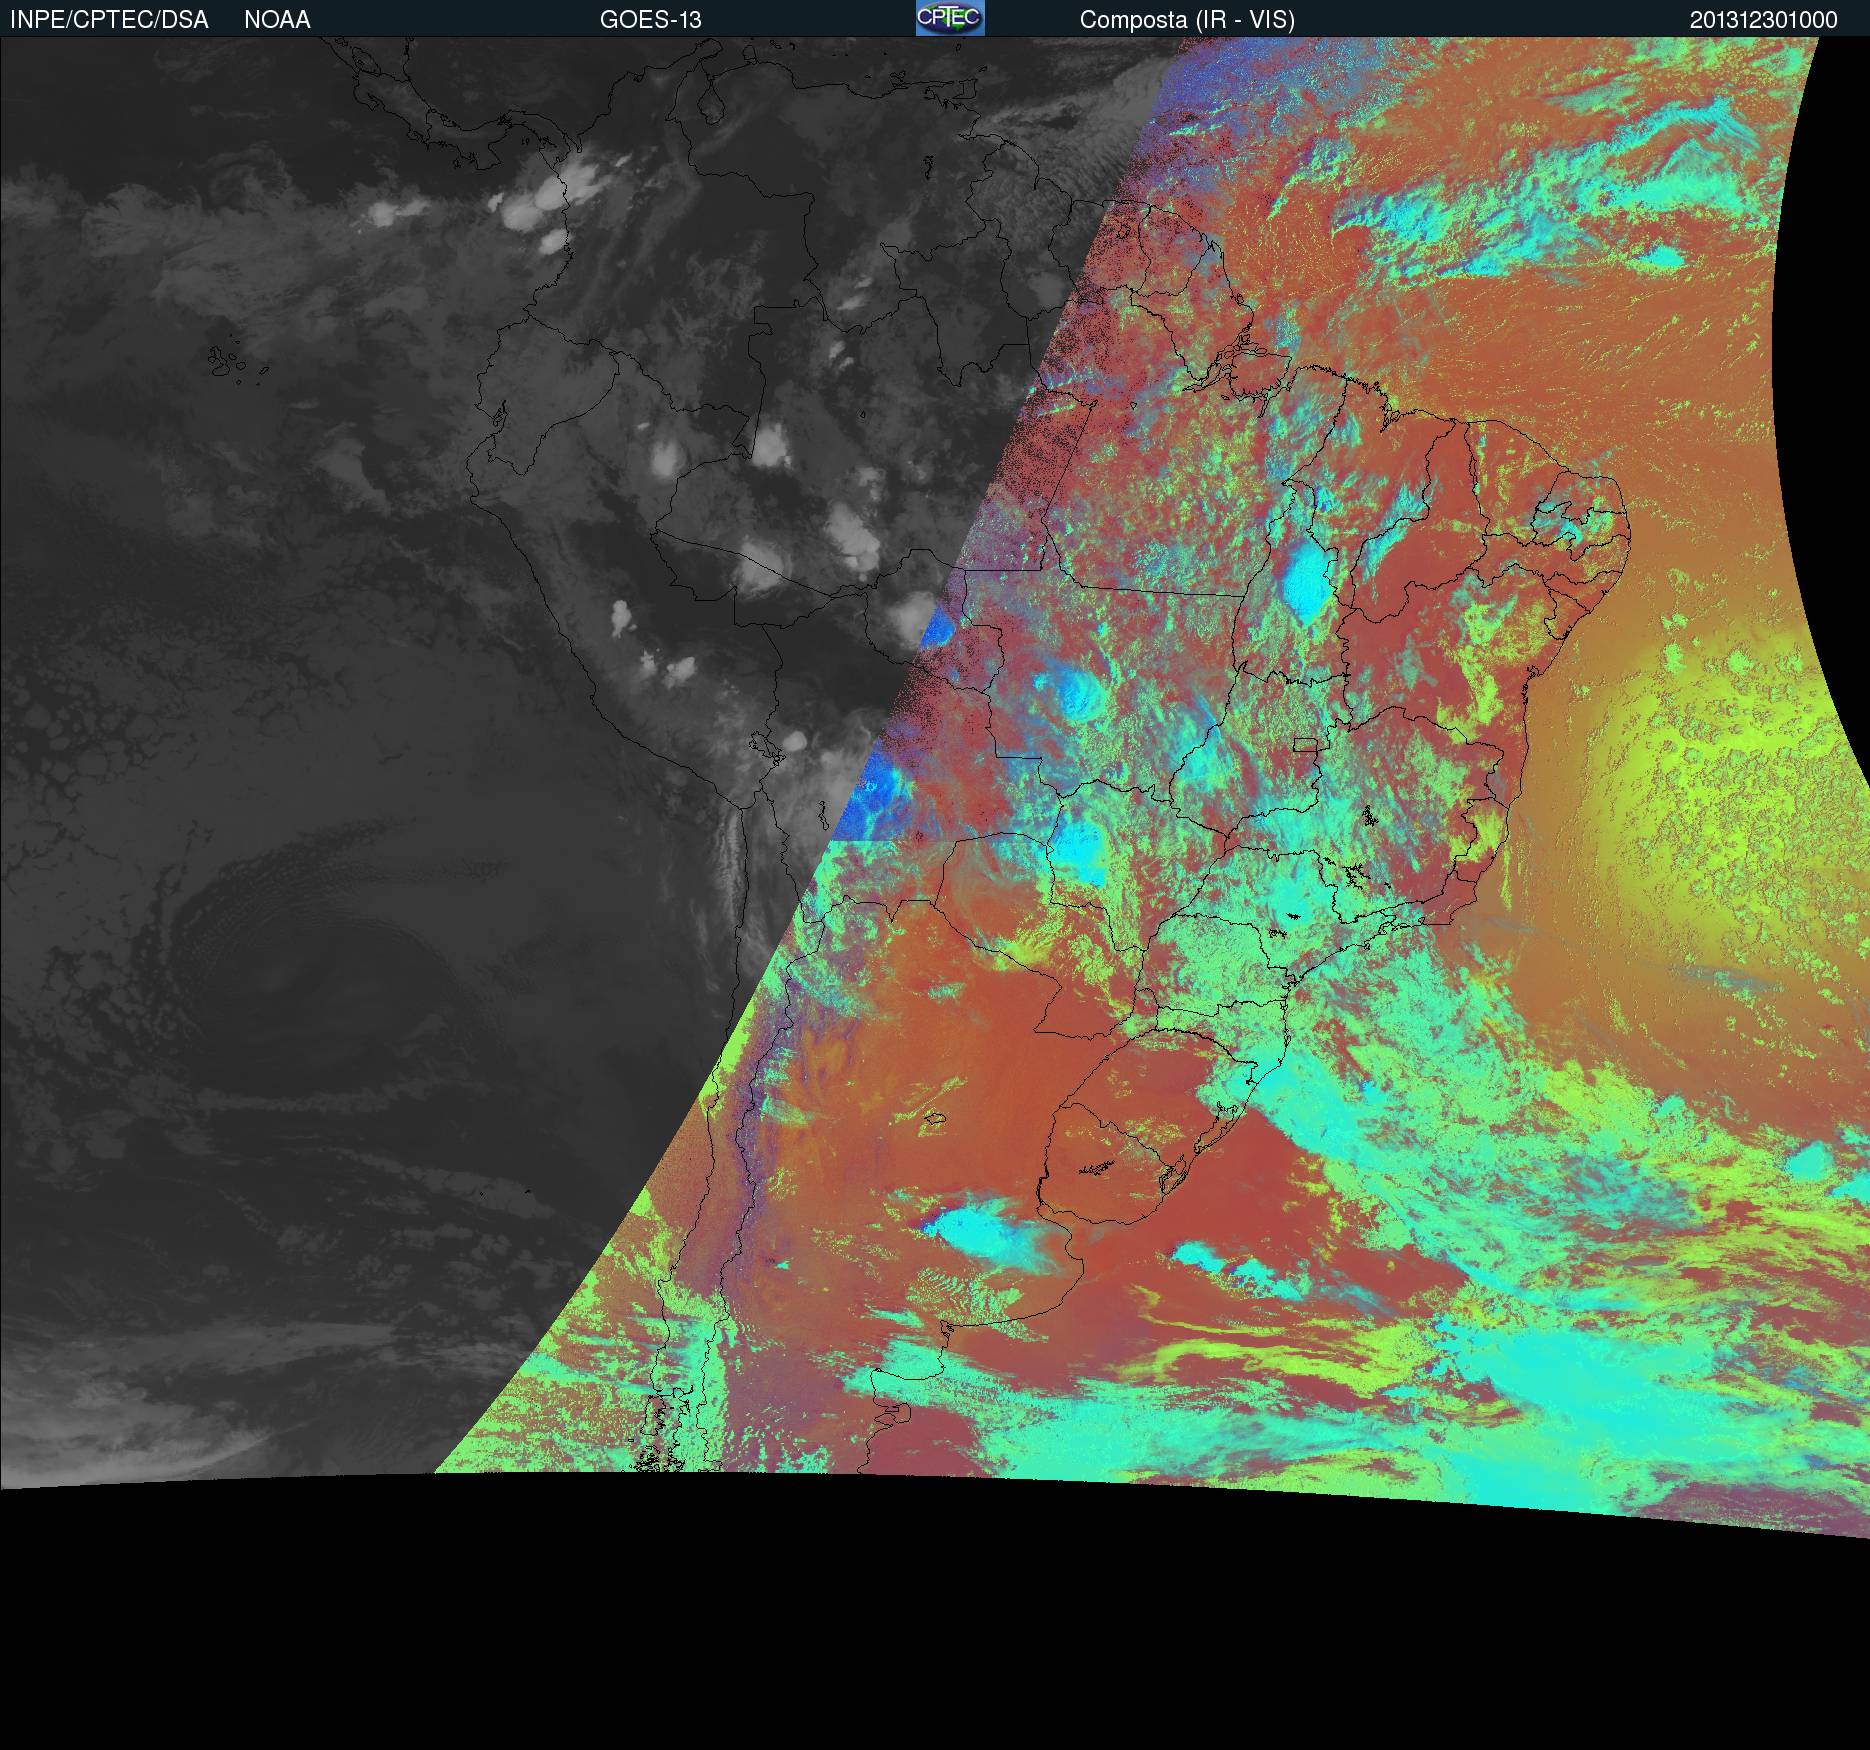Click the INPE/CPTEC/DSA header label
Viewport: 1870px width, 1750px height.
109,20
